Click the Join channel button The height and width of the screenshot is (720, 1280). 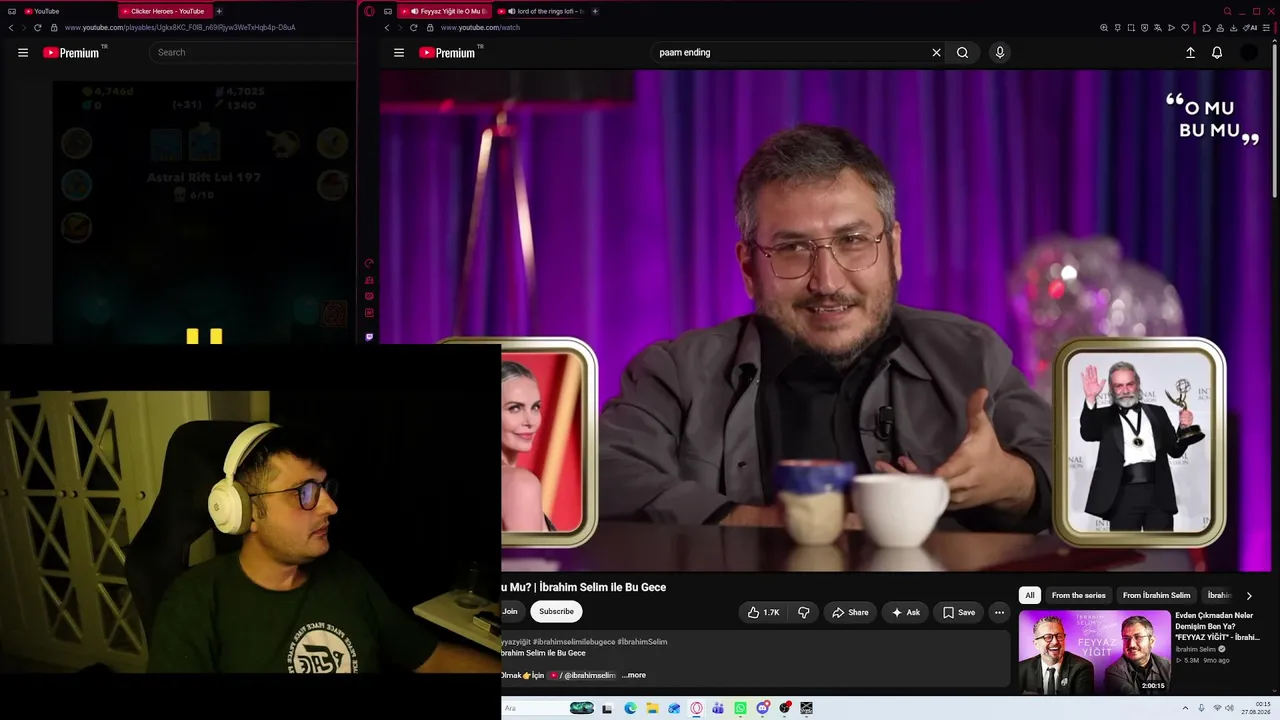tap(512, 612)
